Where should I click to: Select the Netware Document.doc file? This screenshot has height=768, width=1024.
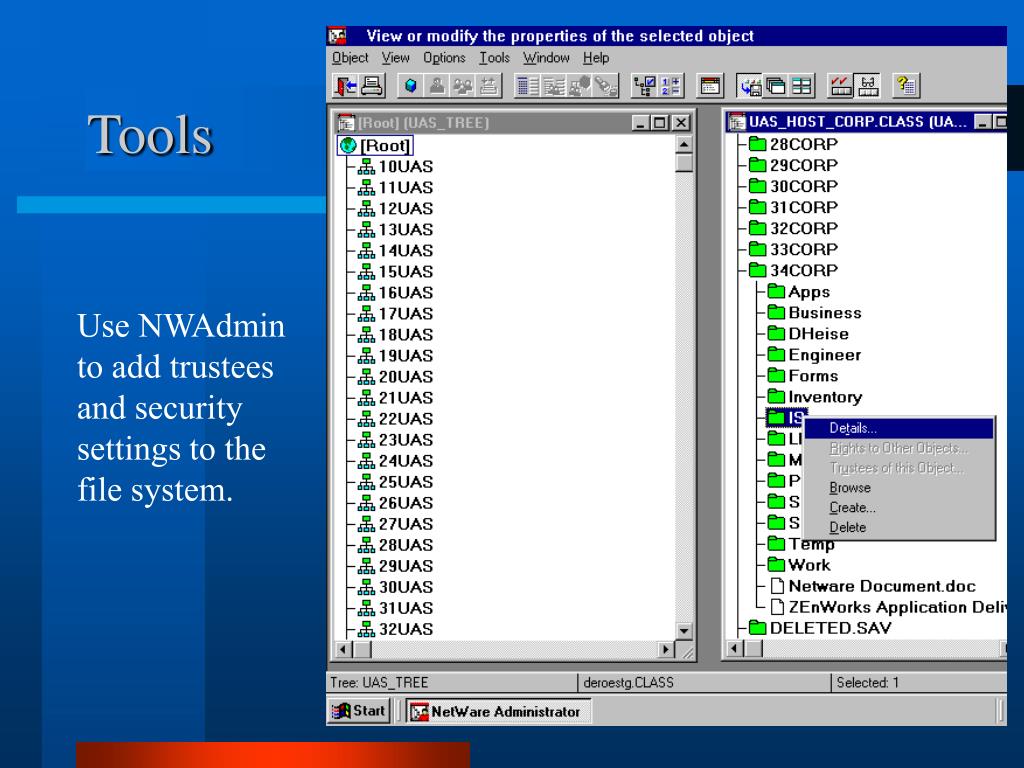click(x=873, y=586)
